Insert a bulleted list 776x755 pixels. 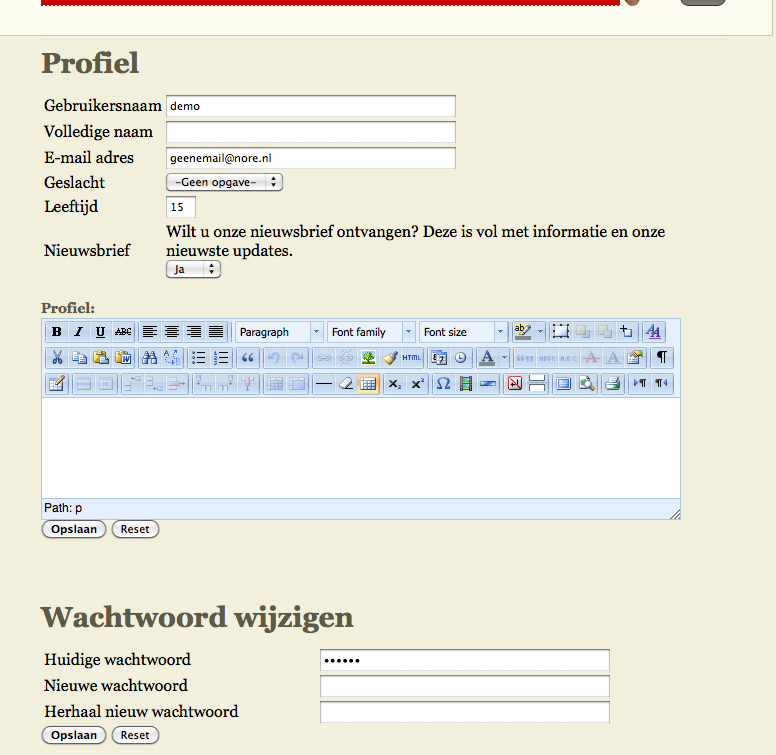(198, 358)
